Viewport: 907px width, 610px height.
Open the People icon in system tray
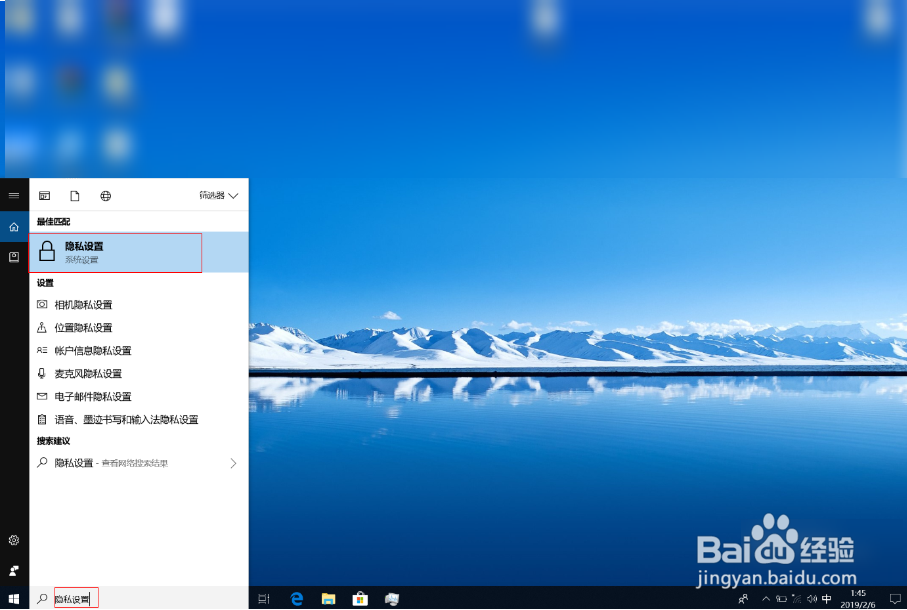tap(743, 598)
